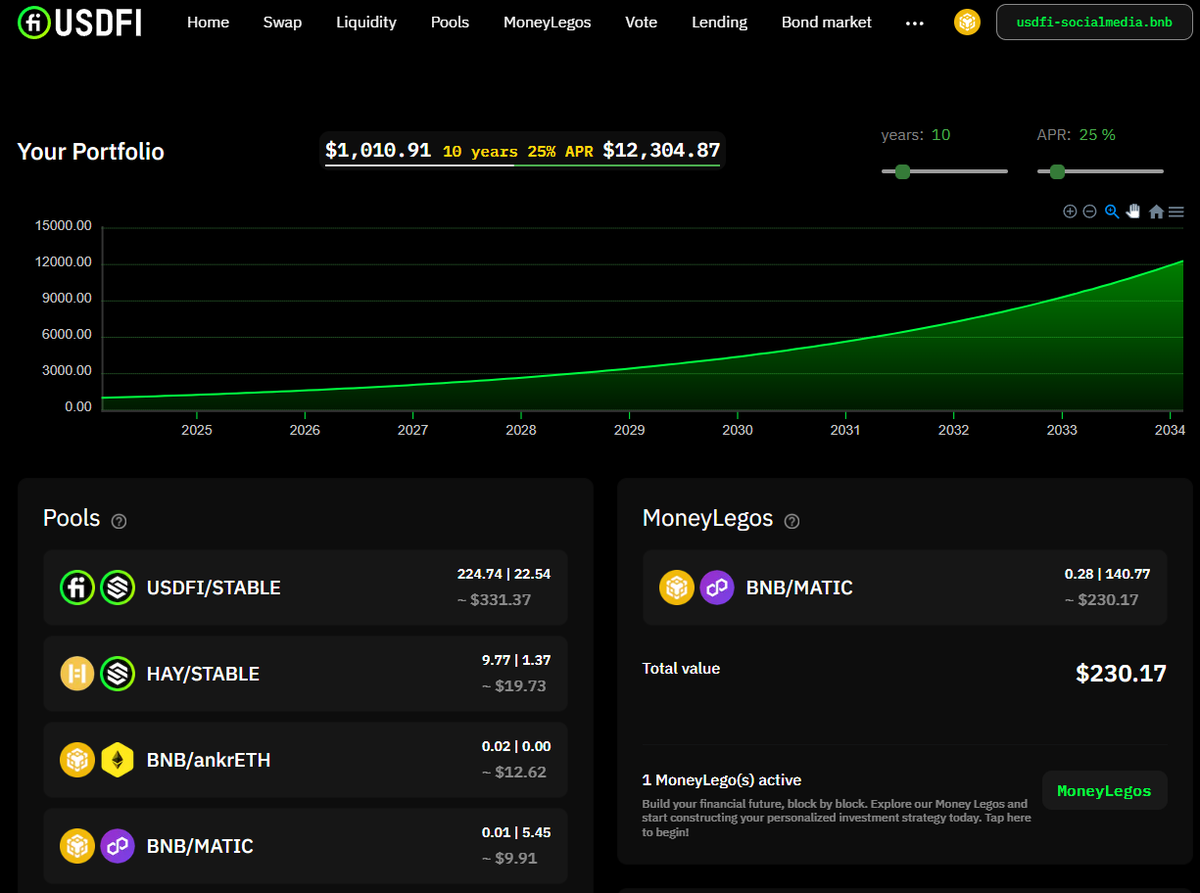Open the Lending page
Image resolution: width=1200 pixels, height=893 pixels.
pos(719,22)
